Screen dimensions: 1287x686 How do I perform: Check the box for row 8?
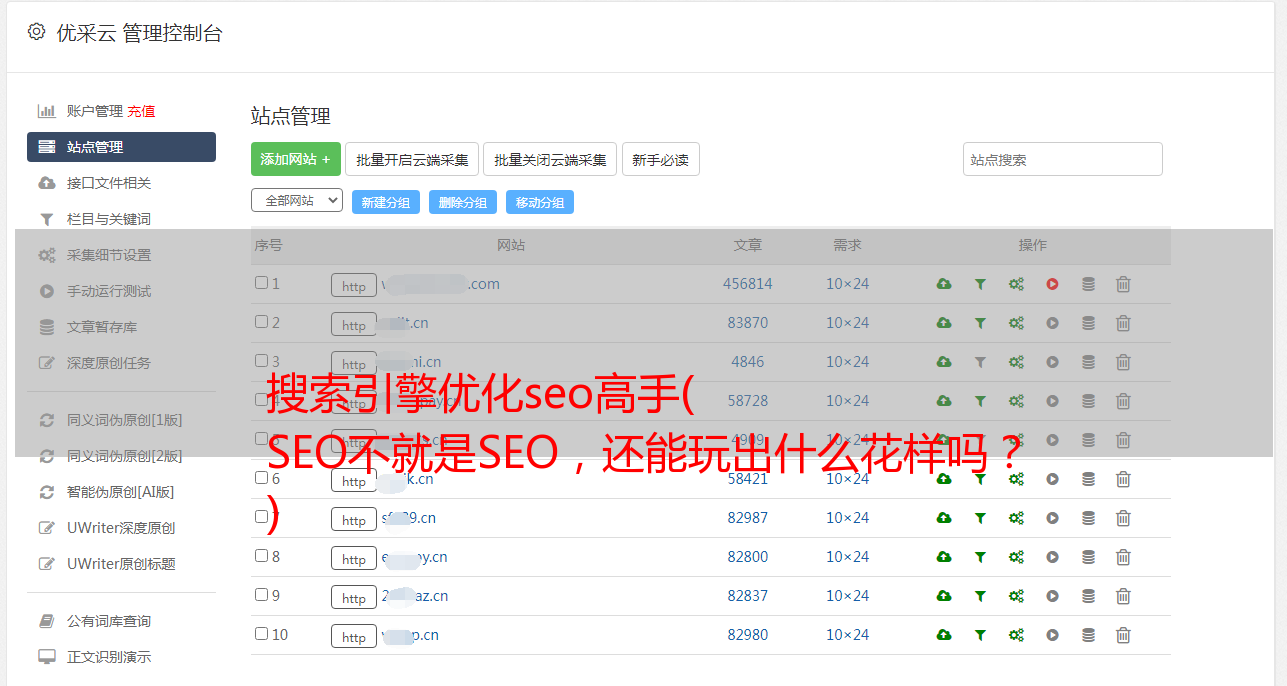(x=261, y=556)
